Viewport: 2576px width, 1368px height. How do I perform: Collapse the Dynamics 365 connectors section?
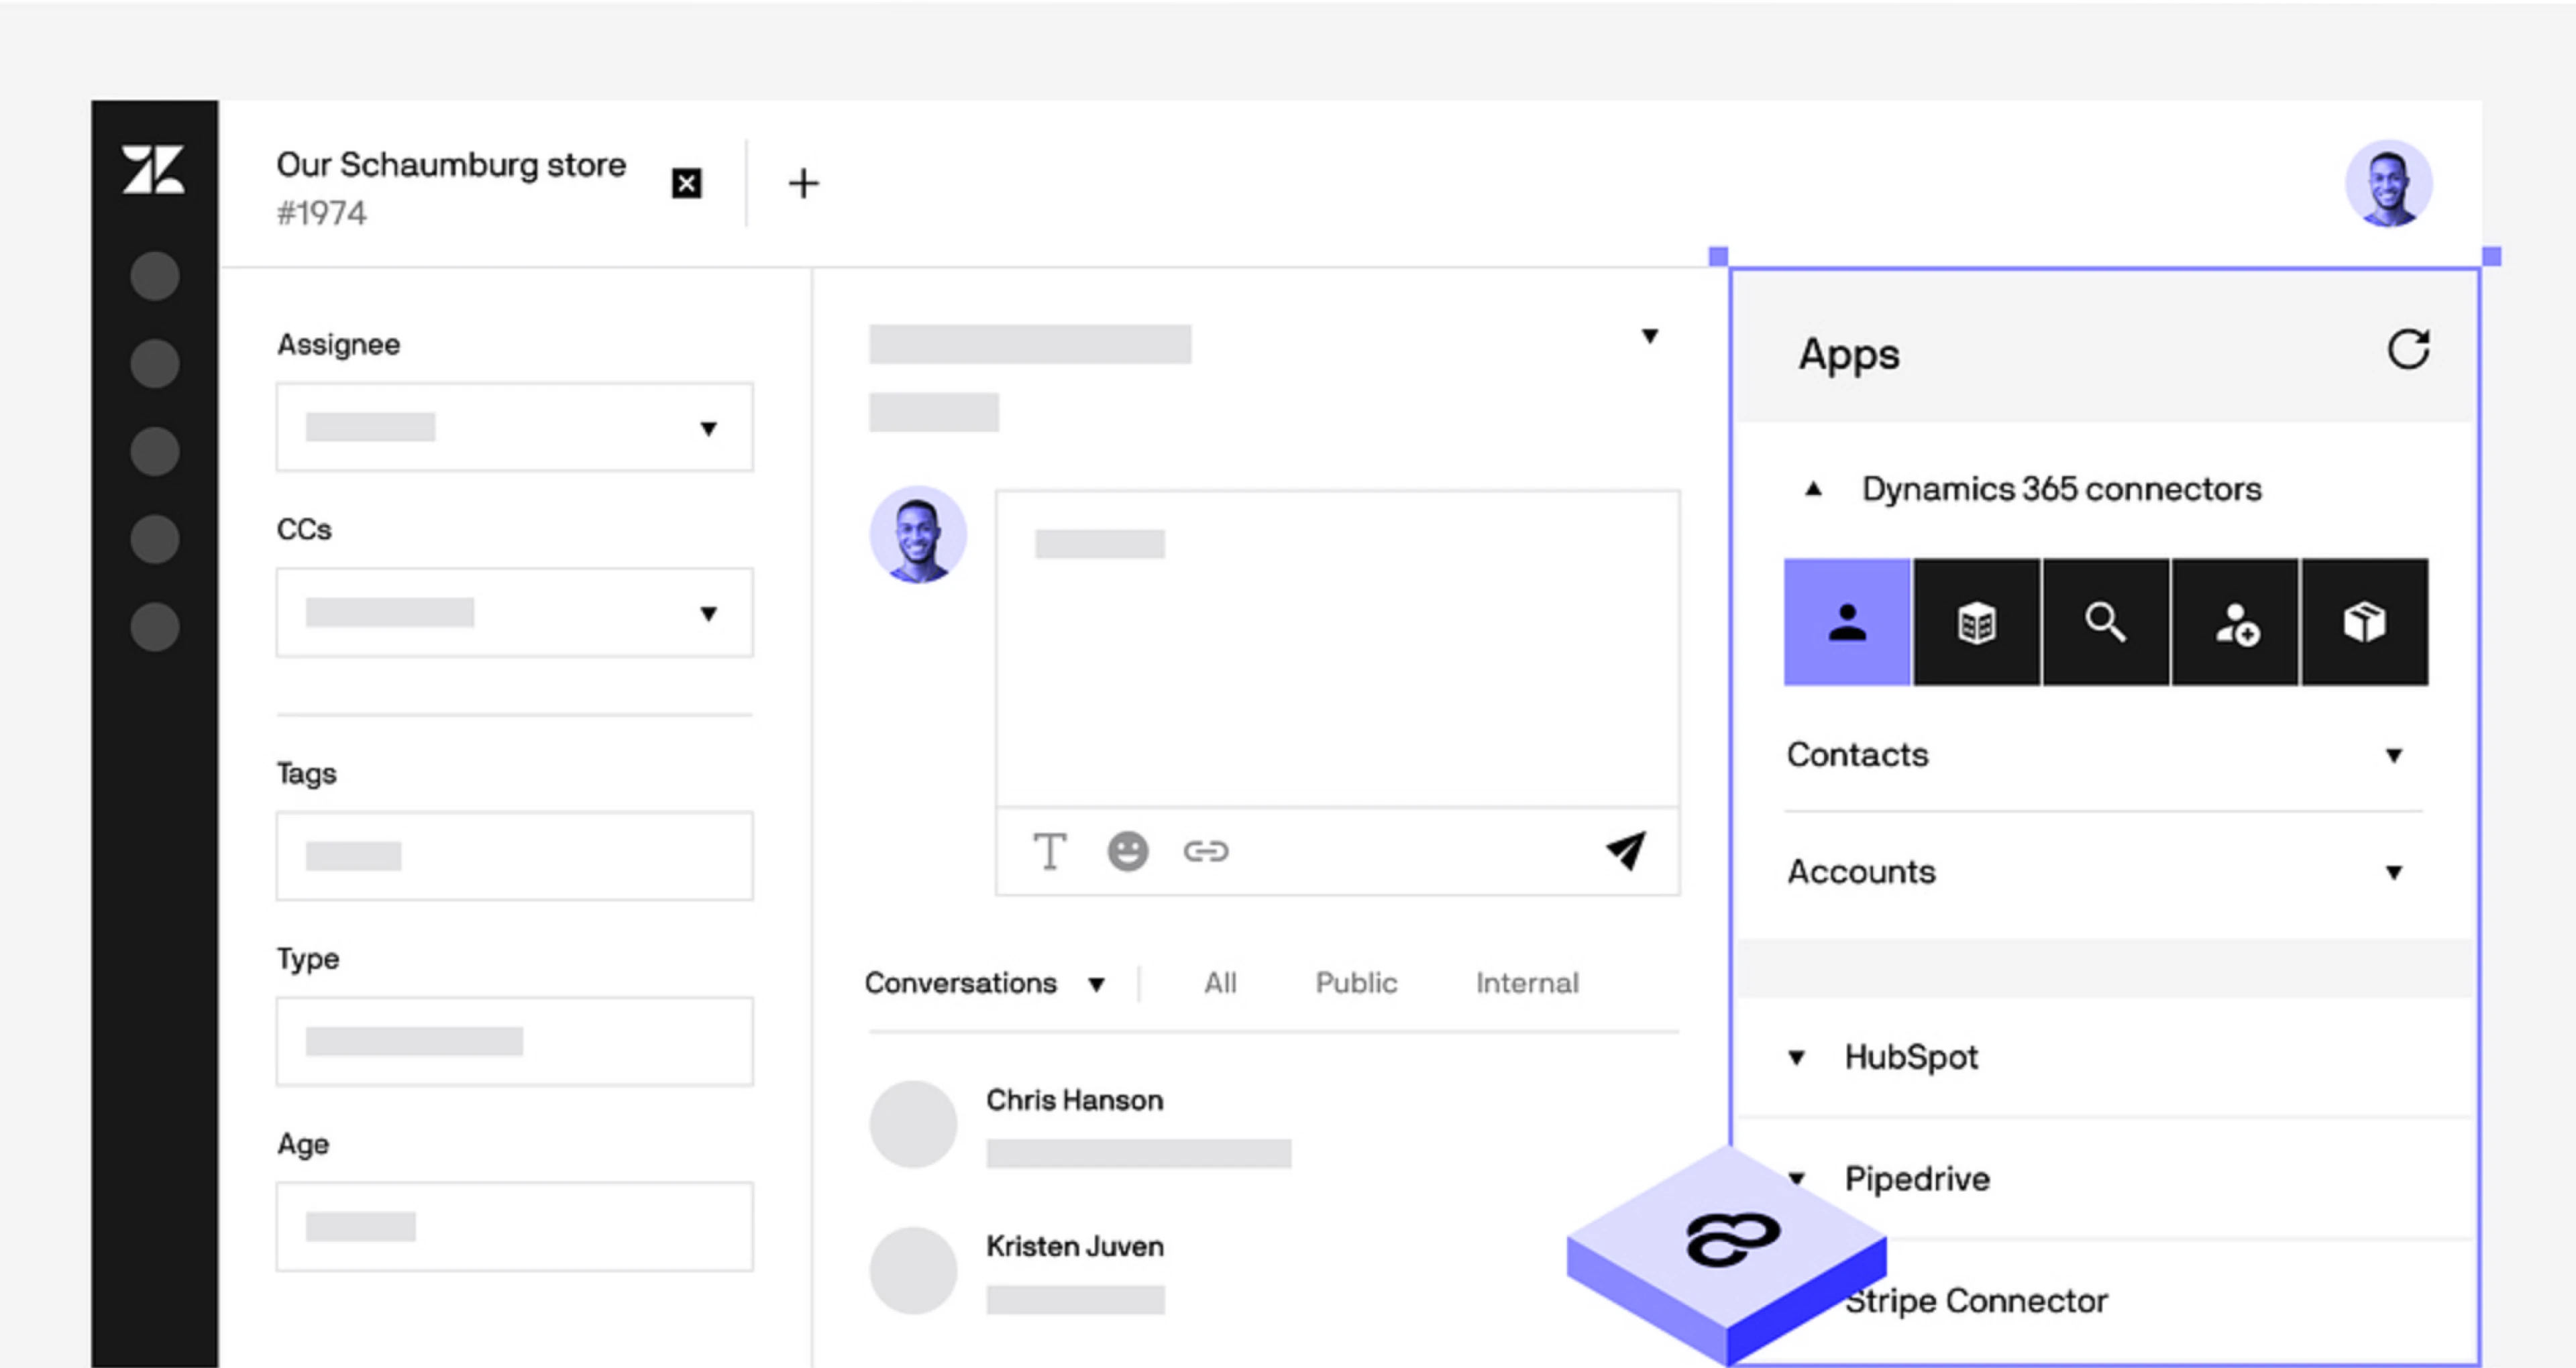[x=1815, y=489]
